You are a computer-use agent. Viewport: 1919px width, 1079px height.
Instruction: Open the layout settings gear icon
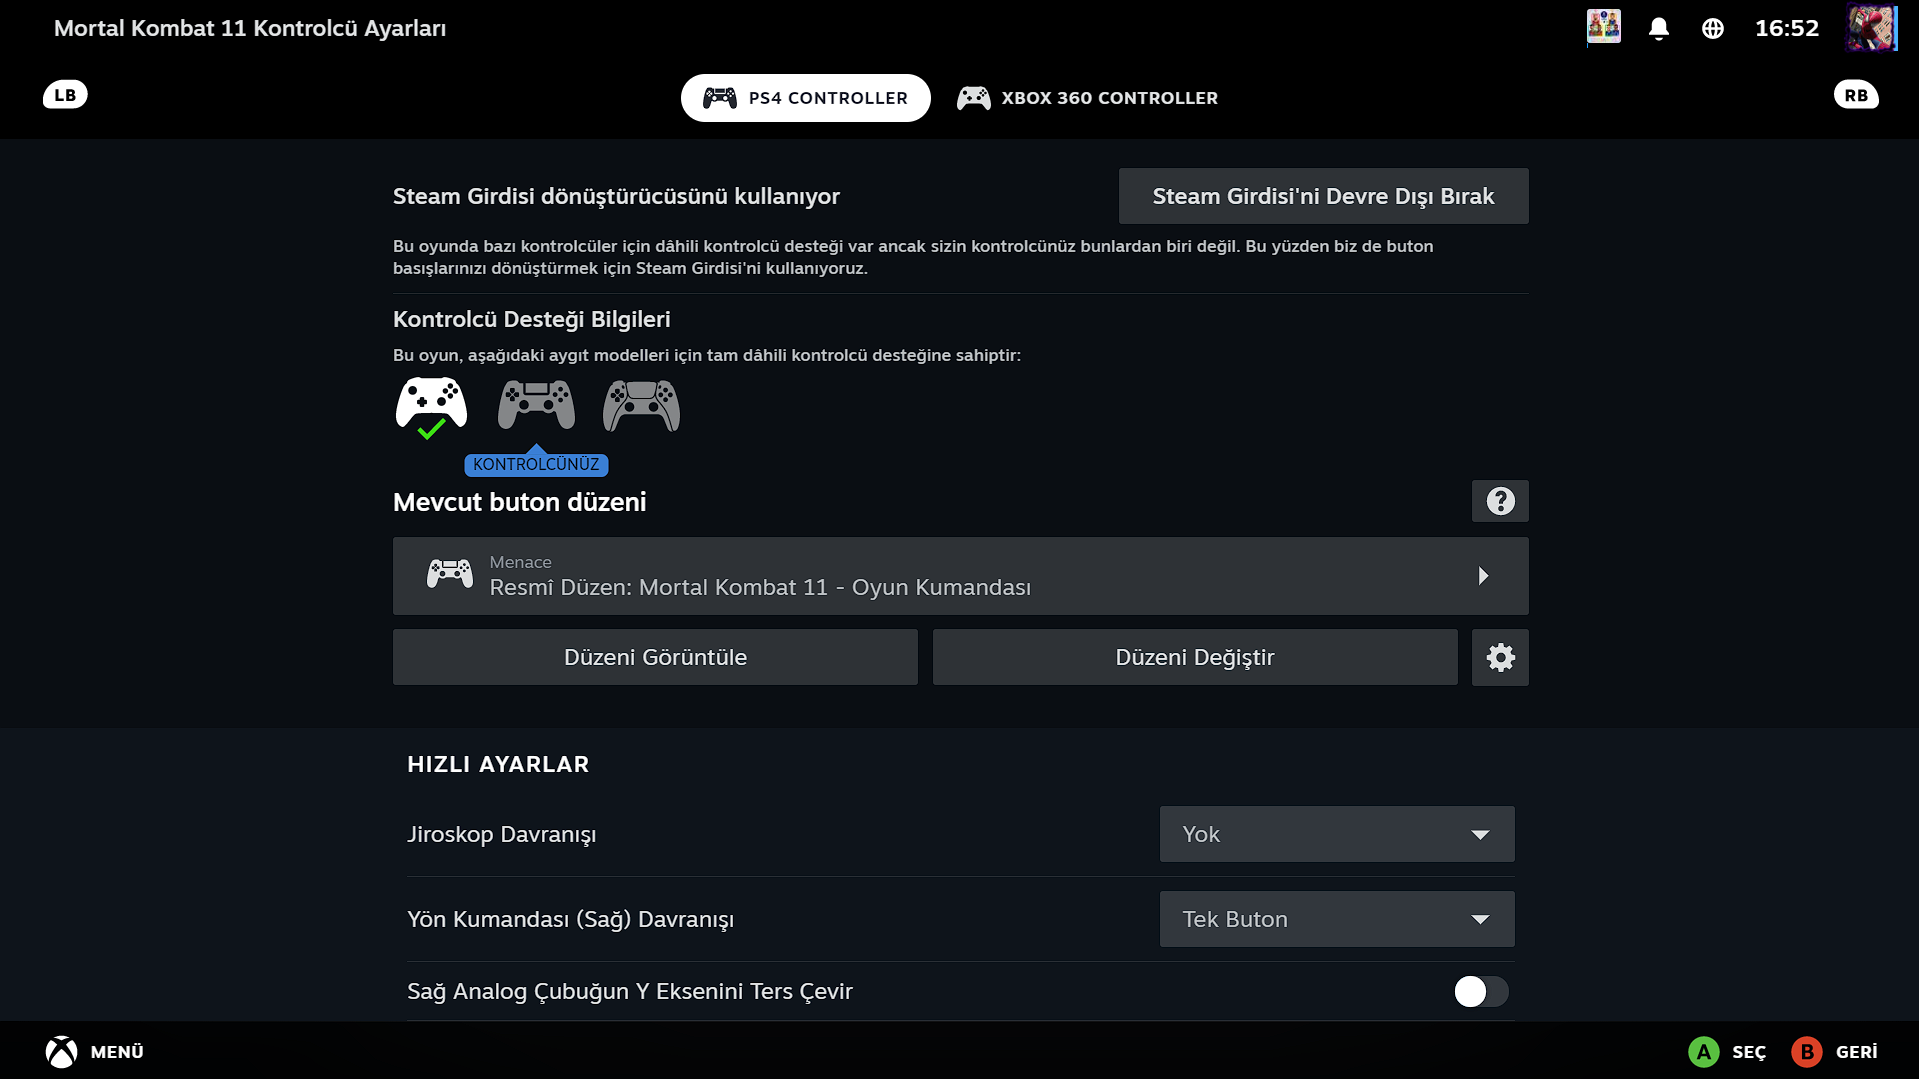pyautogui.click(x=1500, y=657)
